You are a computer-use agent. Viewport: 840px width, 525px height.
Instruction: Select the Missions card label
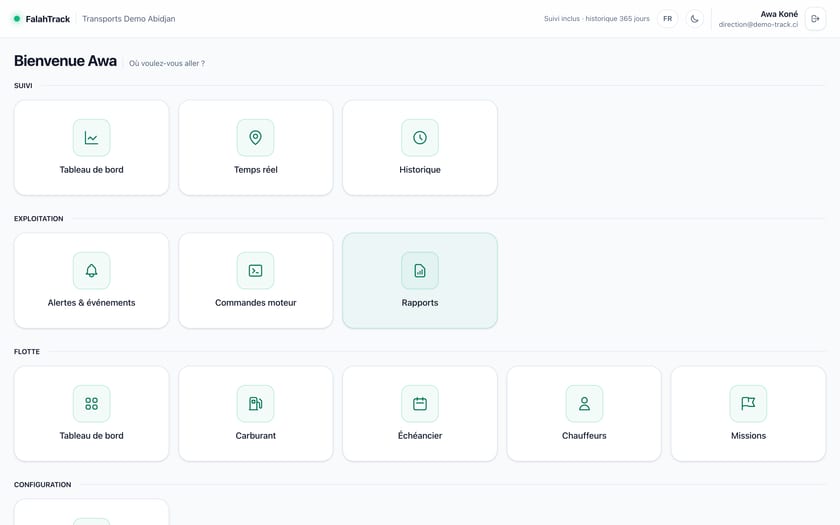tap(748, 436)
